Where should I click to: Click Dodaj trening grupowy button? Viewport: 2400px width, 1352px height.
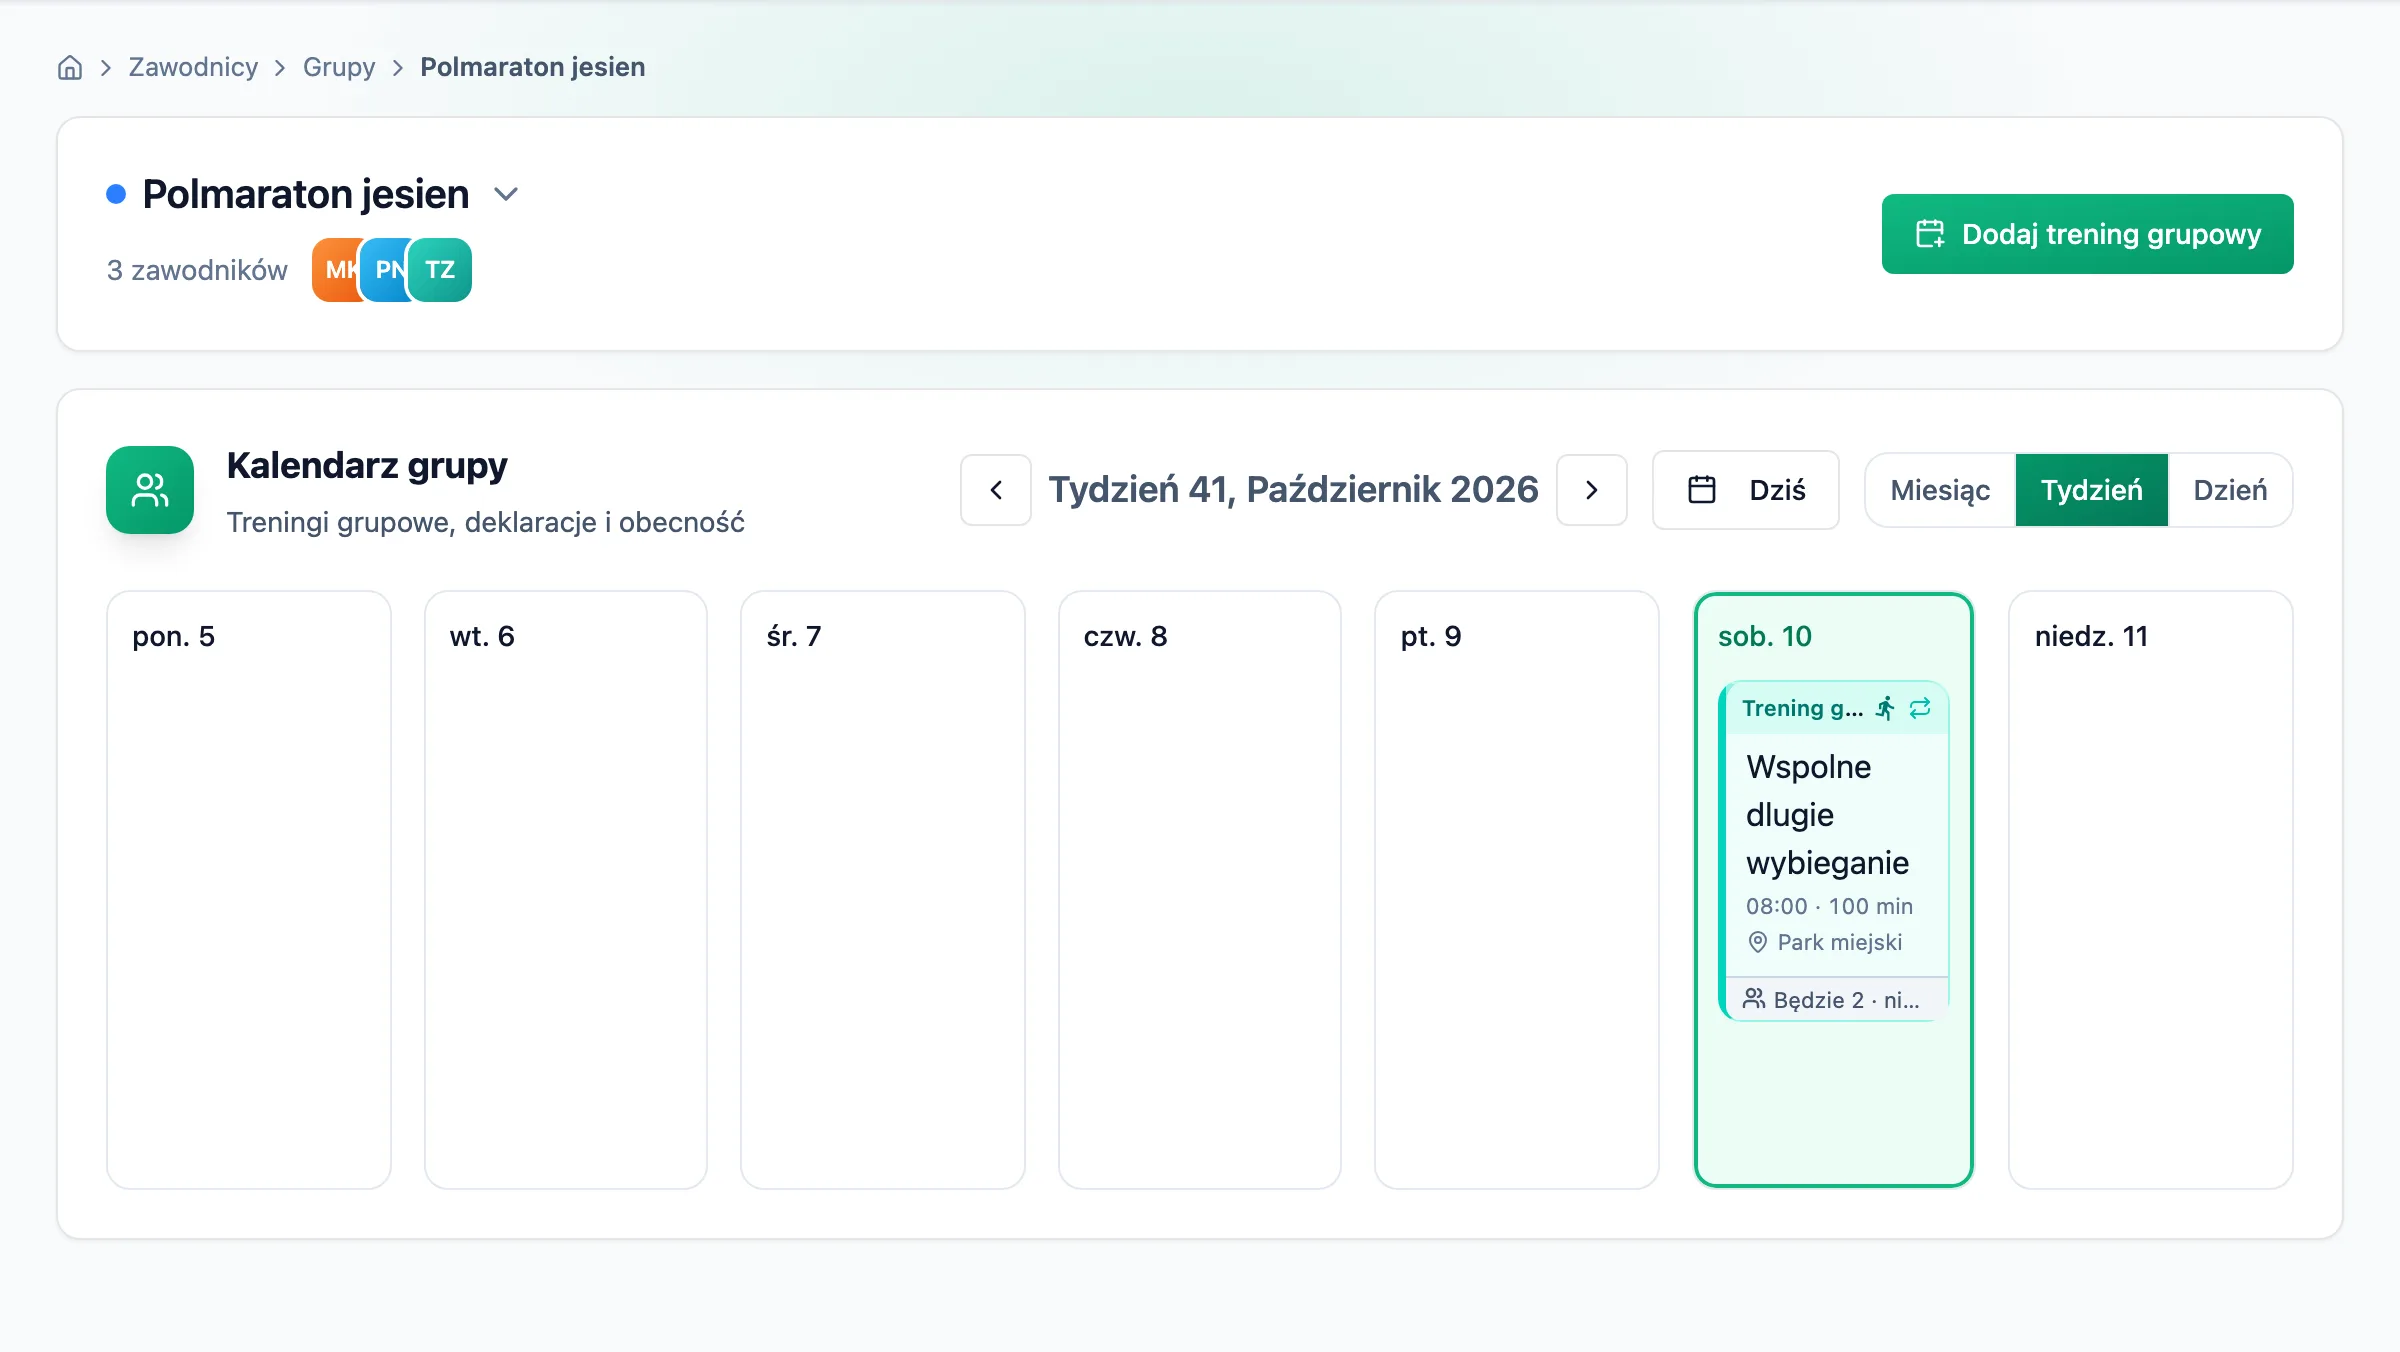2087,234
